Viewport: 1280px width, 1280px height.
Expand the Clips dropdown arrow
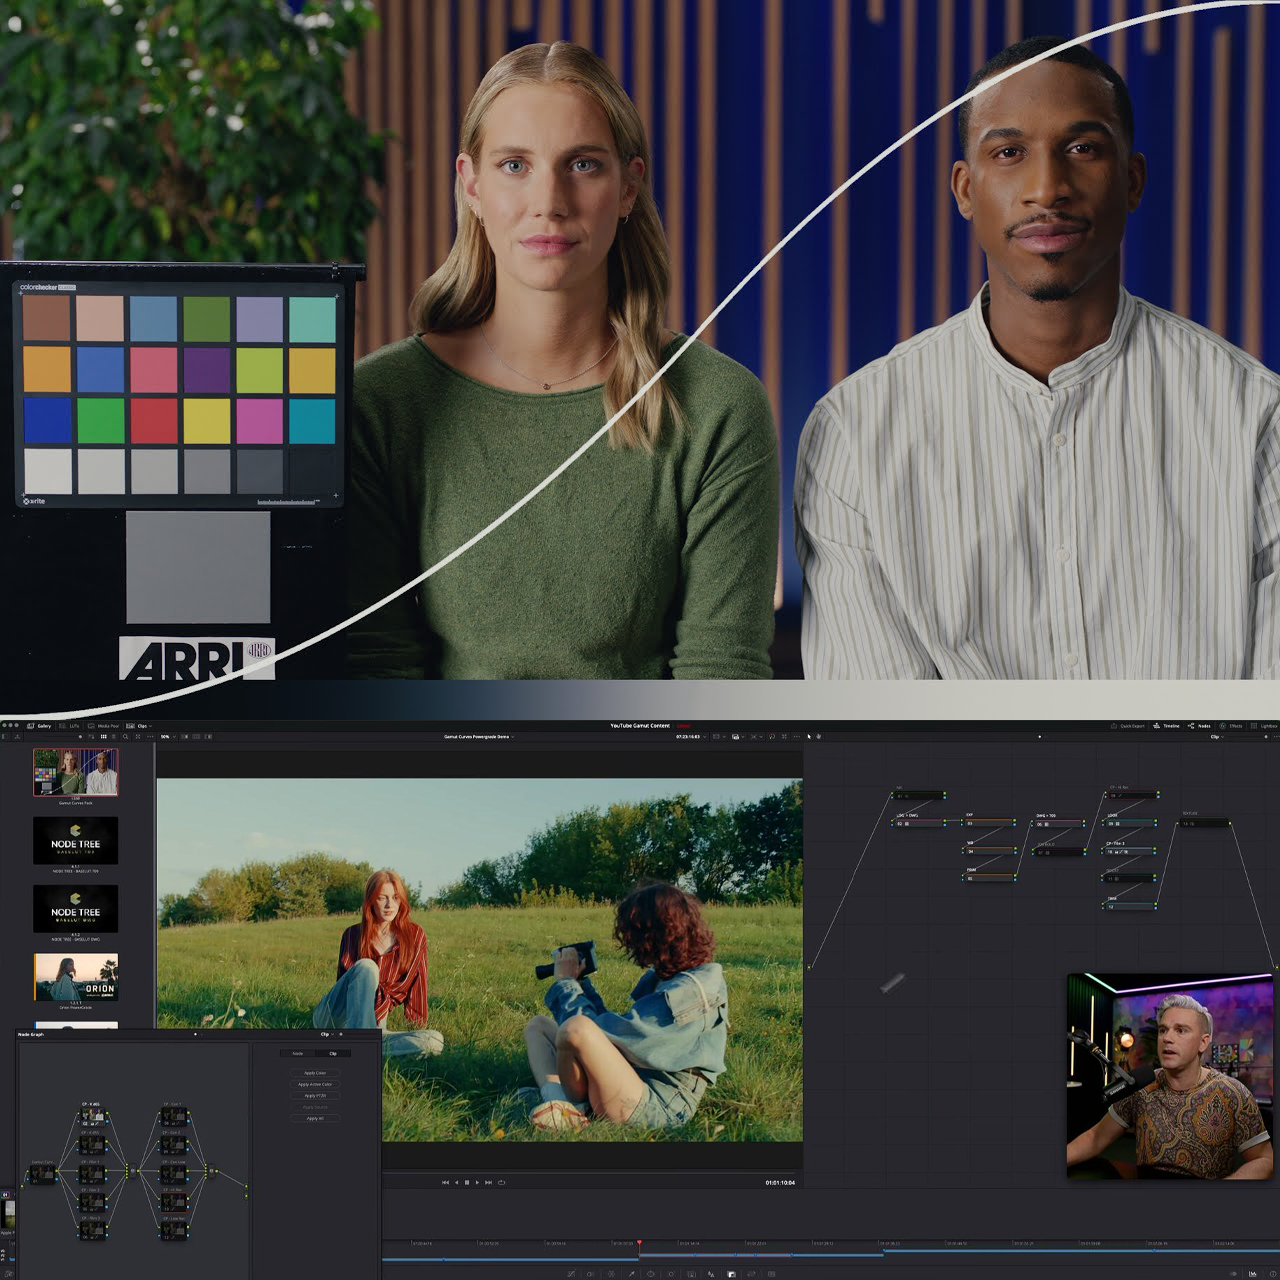point(153,726)
